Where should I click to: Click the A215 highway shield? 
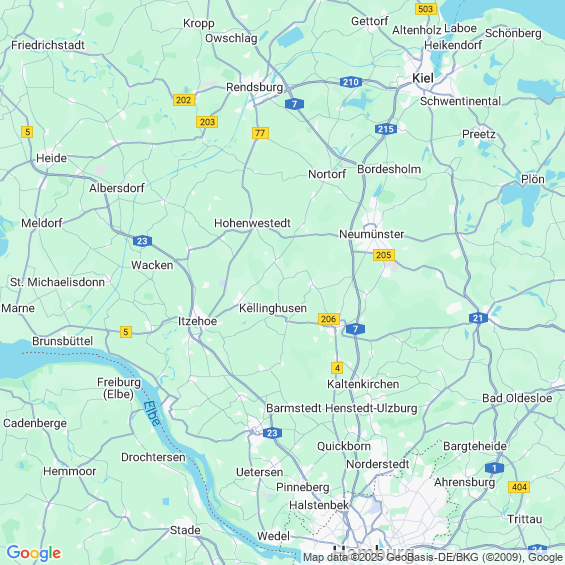tap(386, 129)
